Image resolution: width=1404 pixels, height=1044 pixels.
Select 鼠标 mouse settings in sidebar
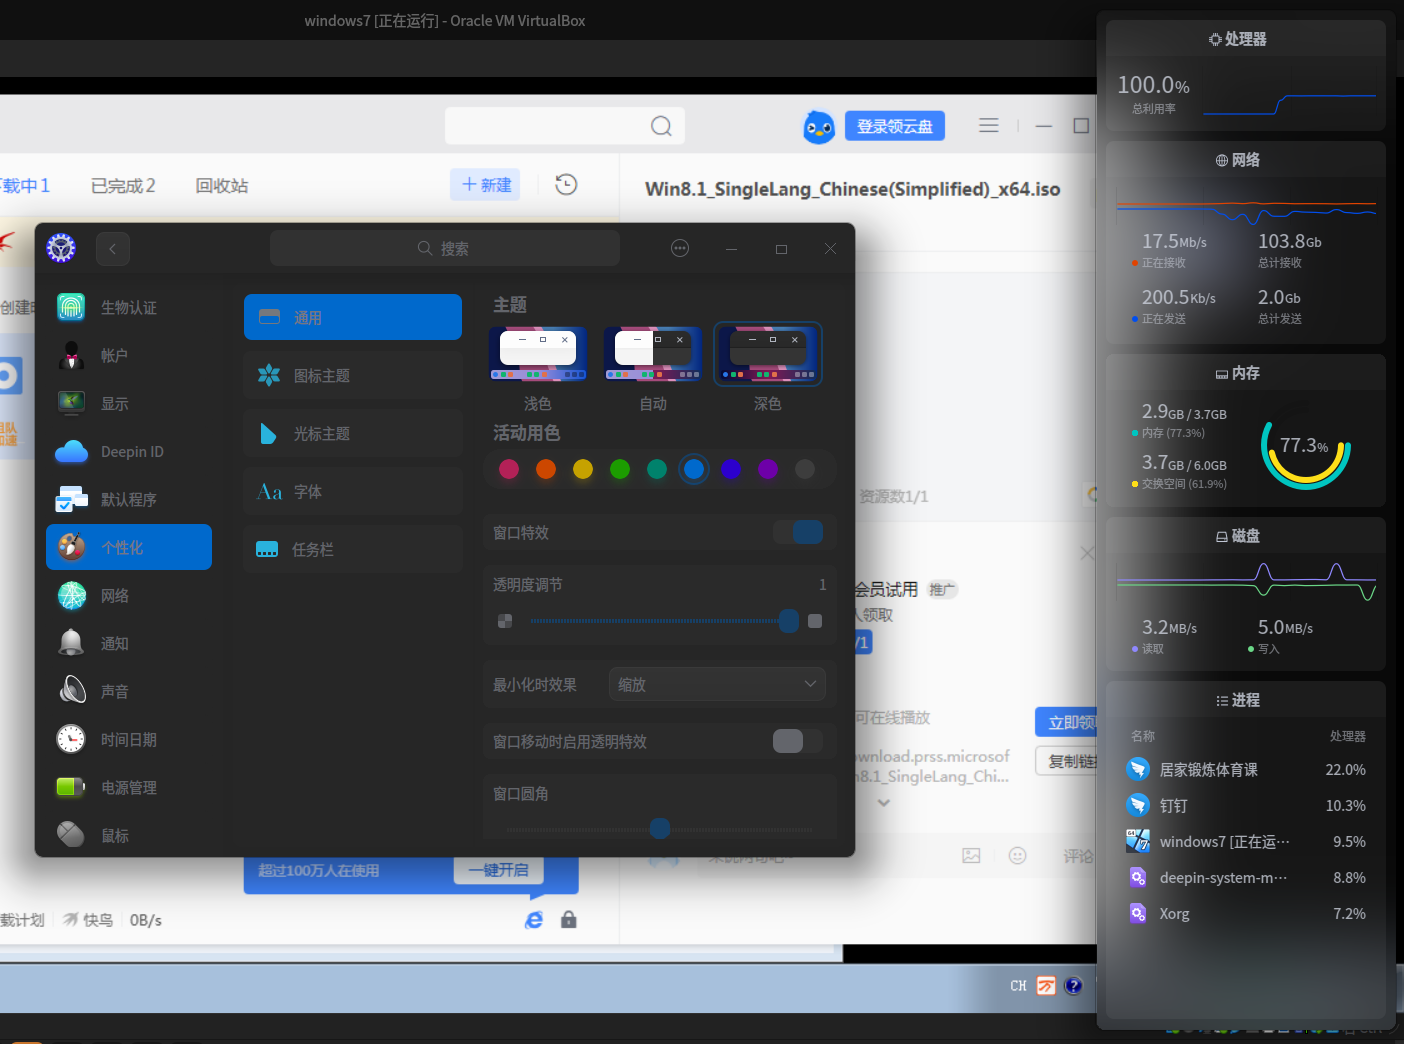[128, 835]
